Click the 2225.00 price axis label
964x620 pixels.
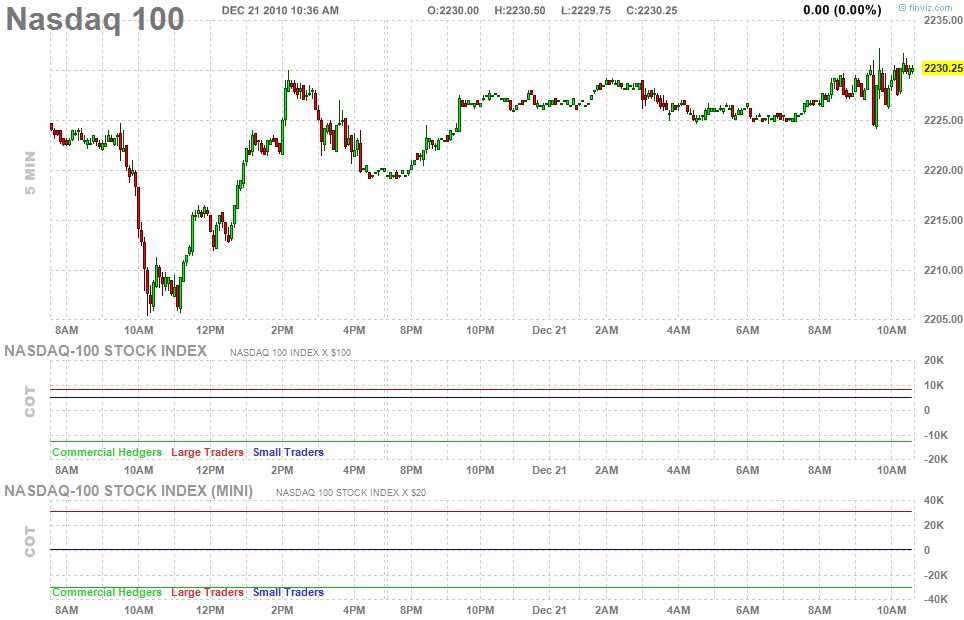943,120
